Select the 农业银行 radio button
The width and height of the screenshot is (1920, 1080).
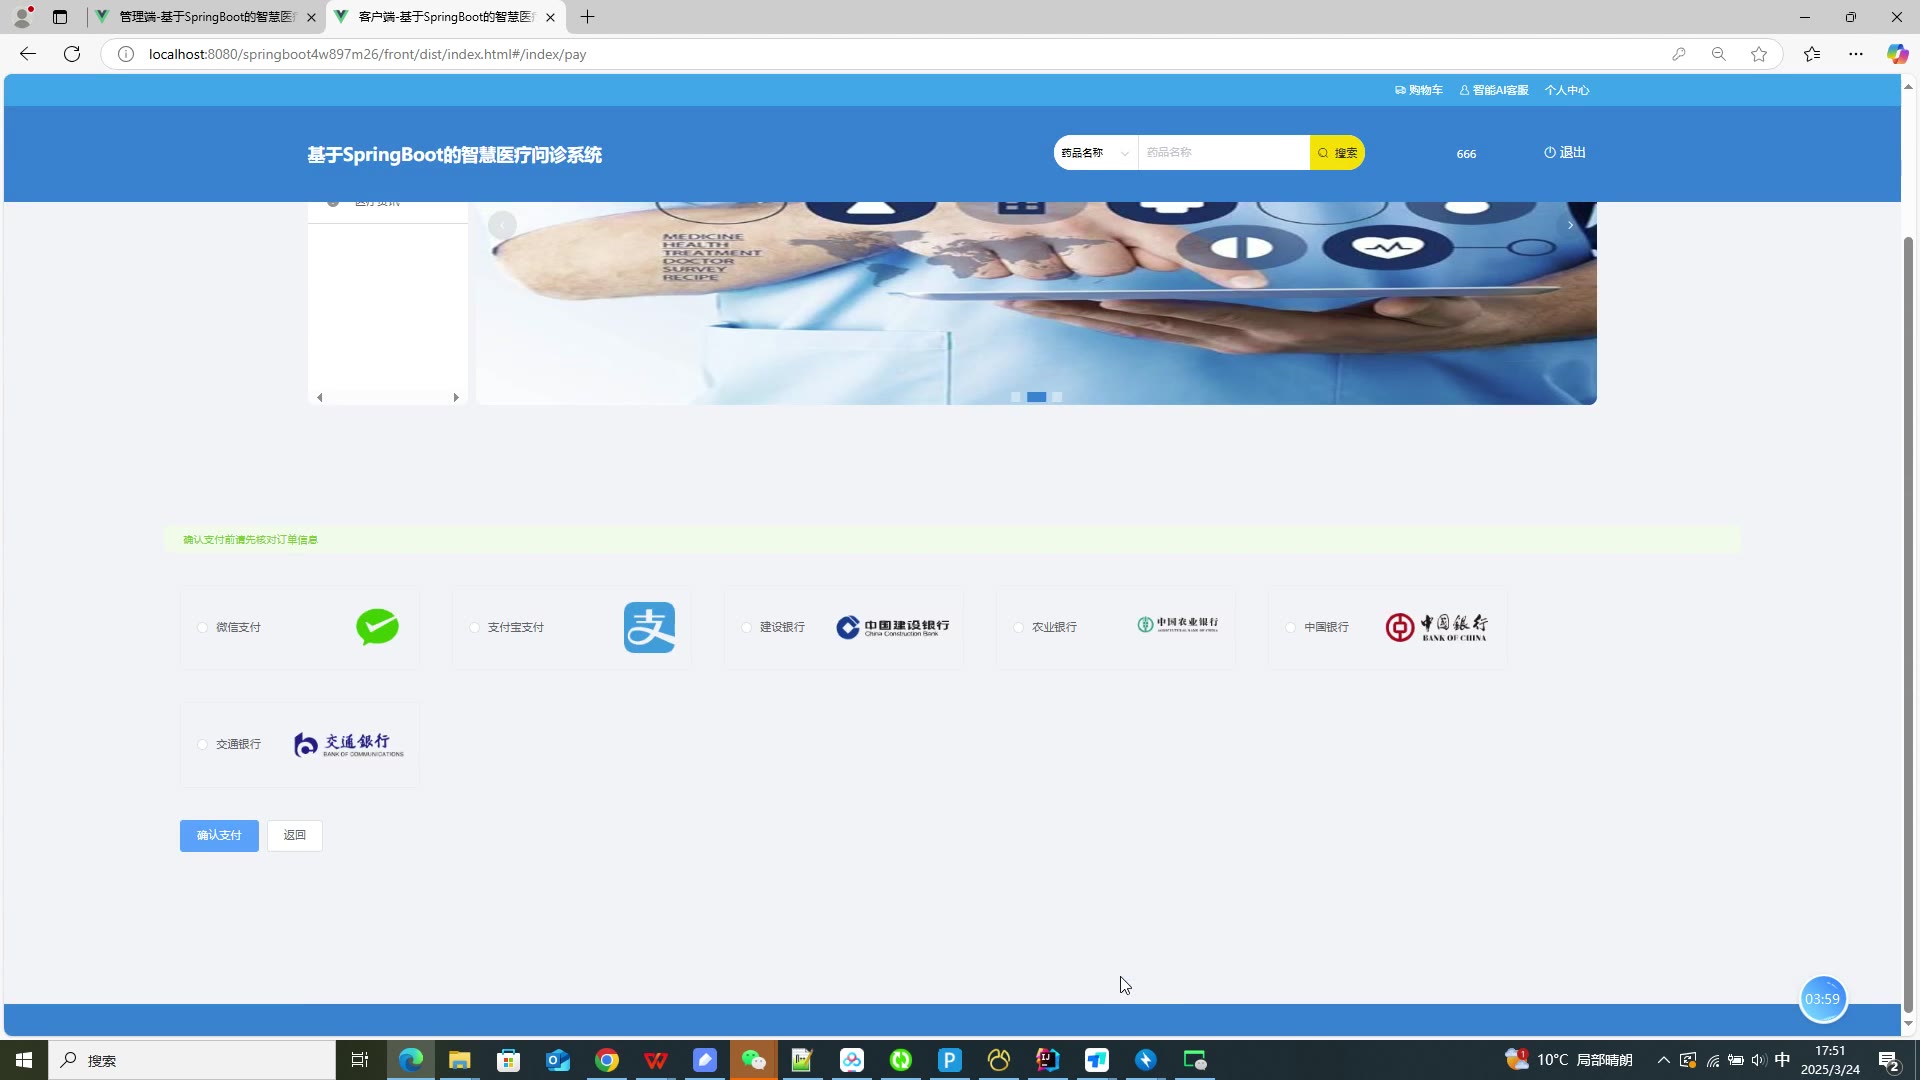[1019, 627]
